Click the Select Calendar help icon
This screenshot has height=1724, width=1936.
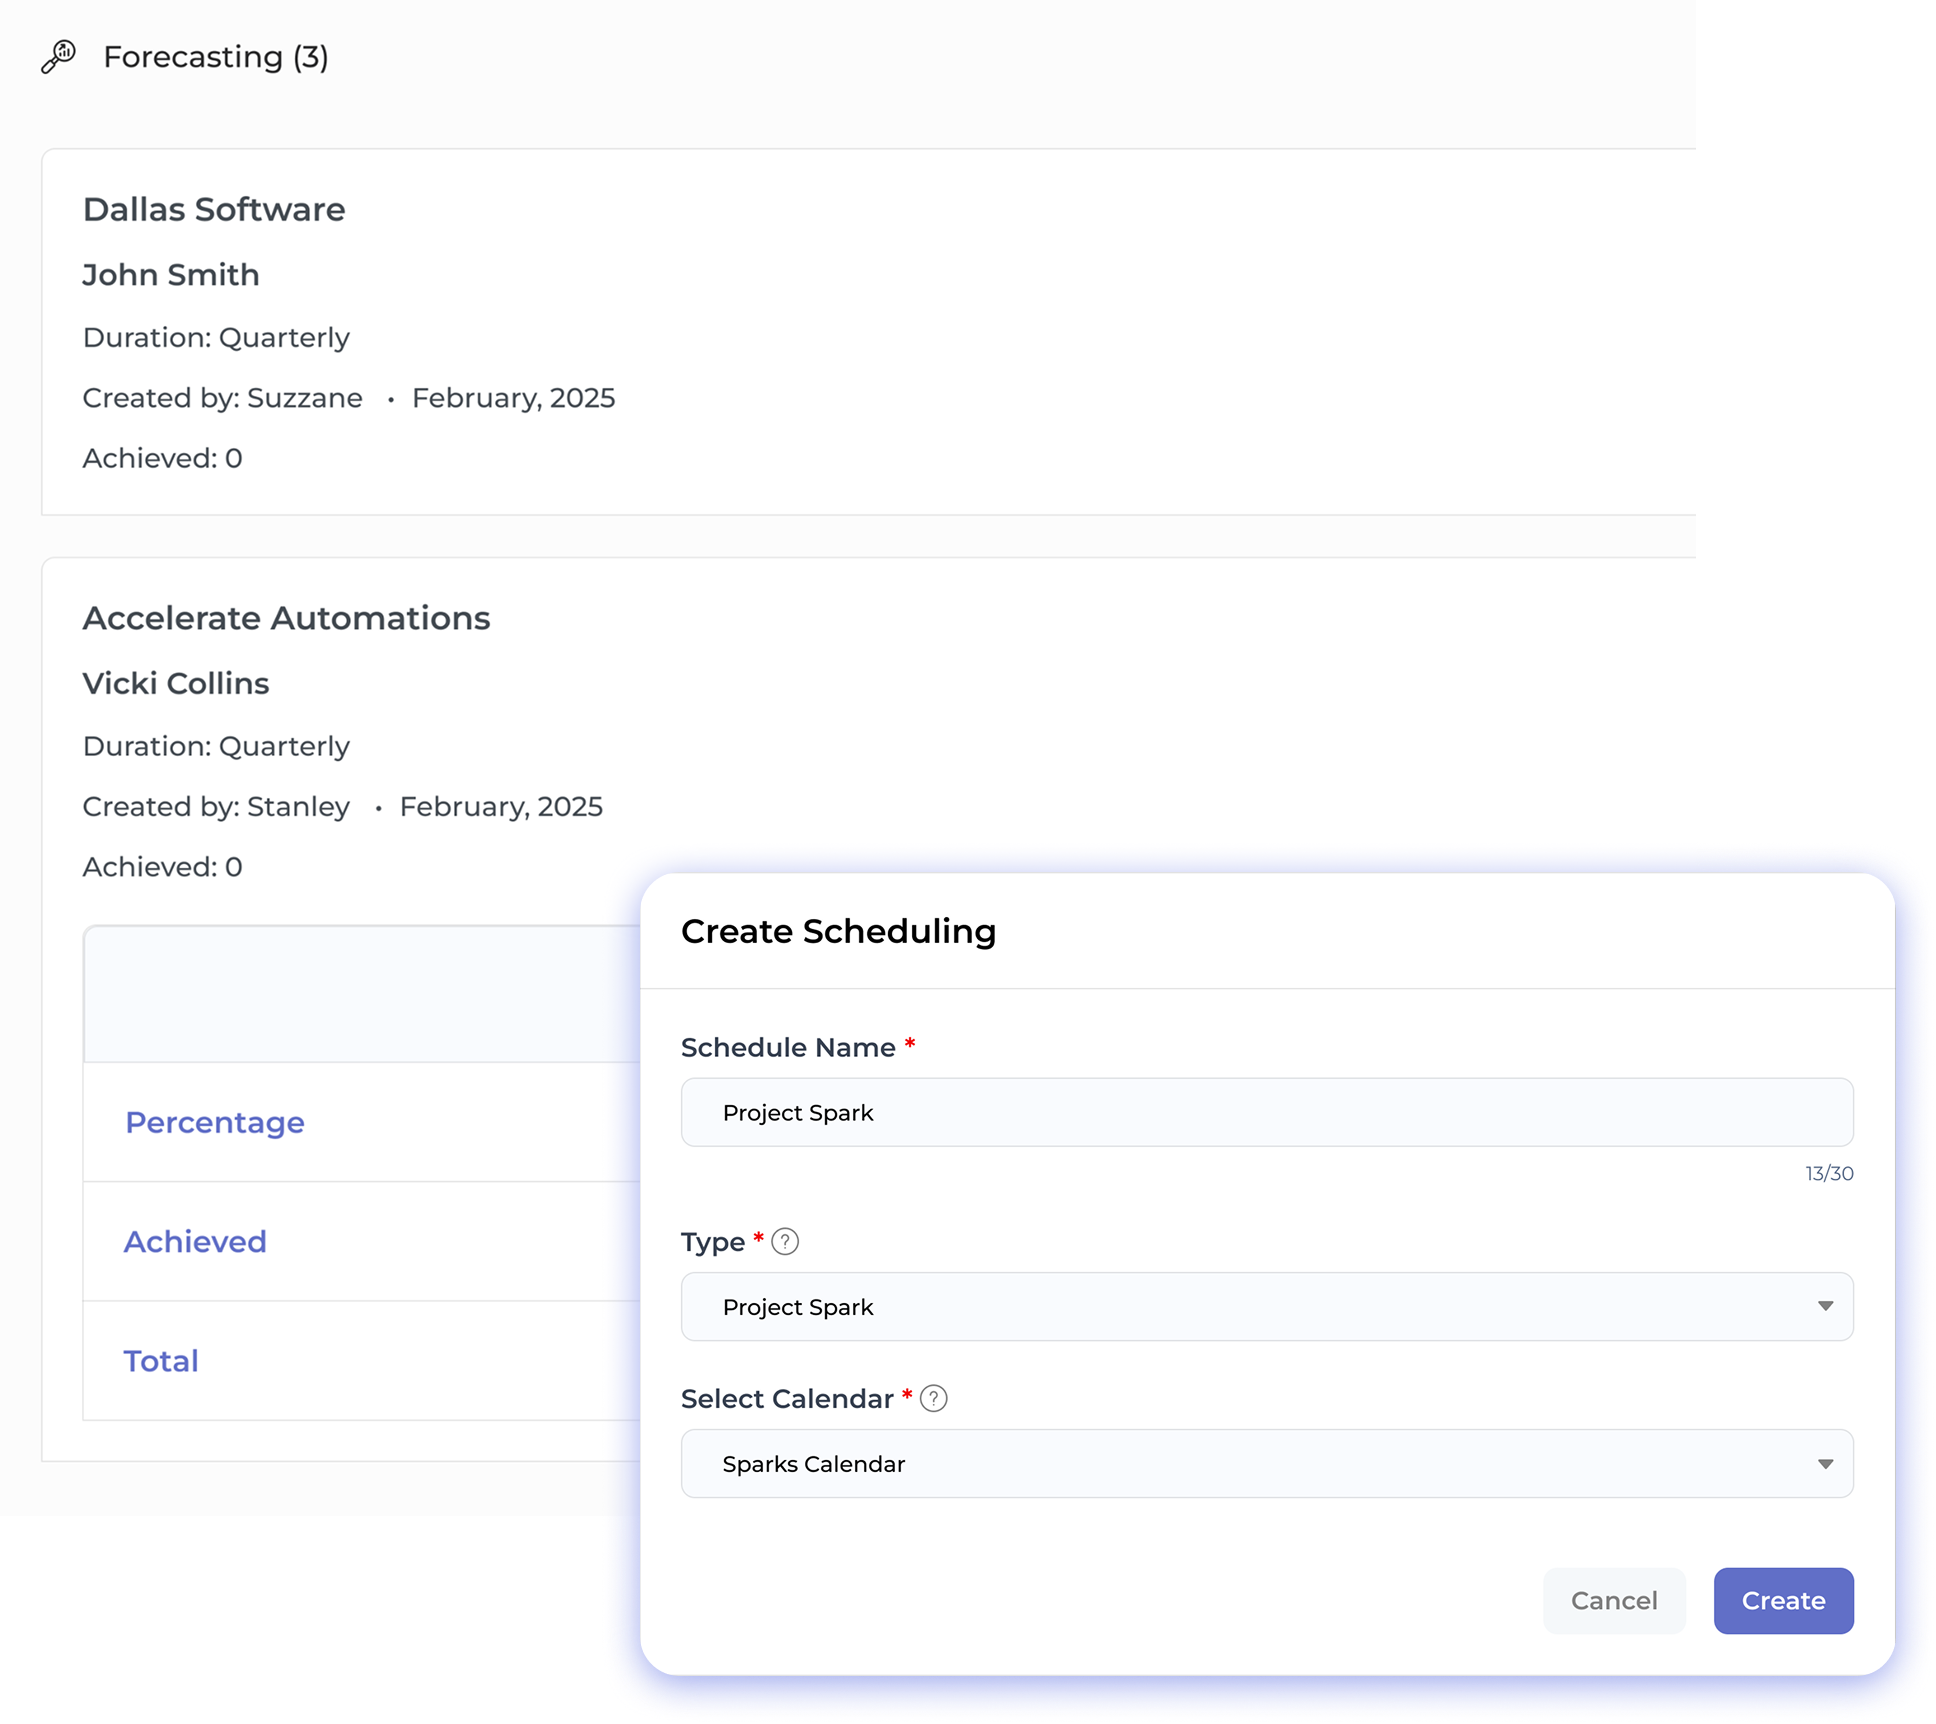[x=933, y=1398]
